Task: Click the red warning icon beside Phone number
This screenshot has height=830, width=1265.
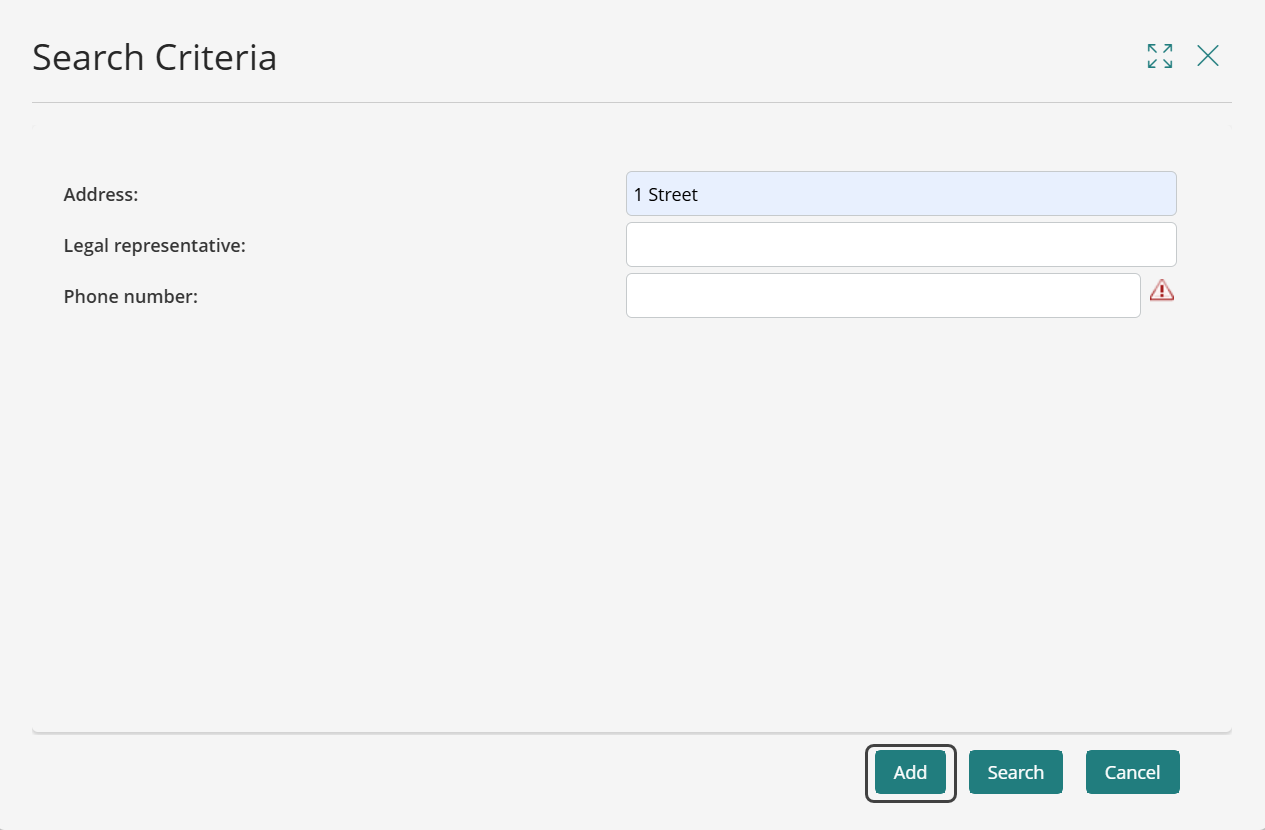Action: (x=1161, y=291)
